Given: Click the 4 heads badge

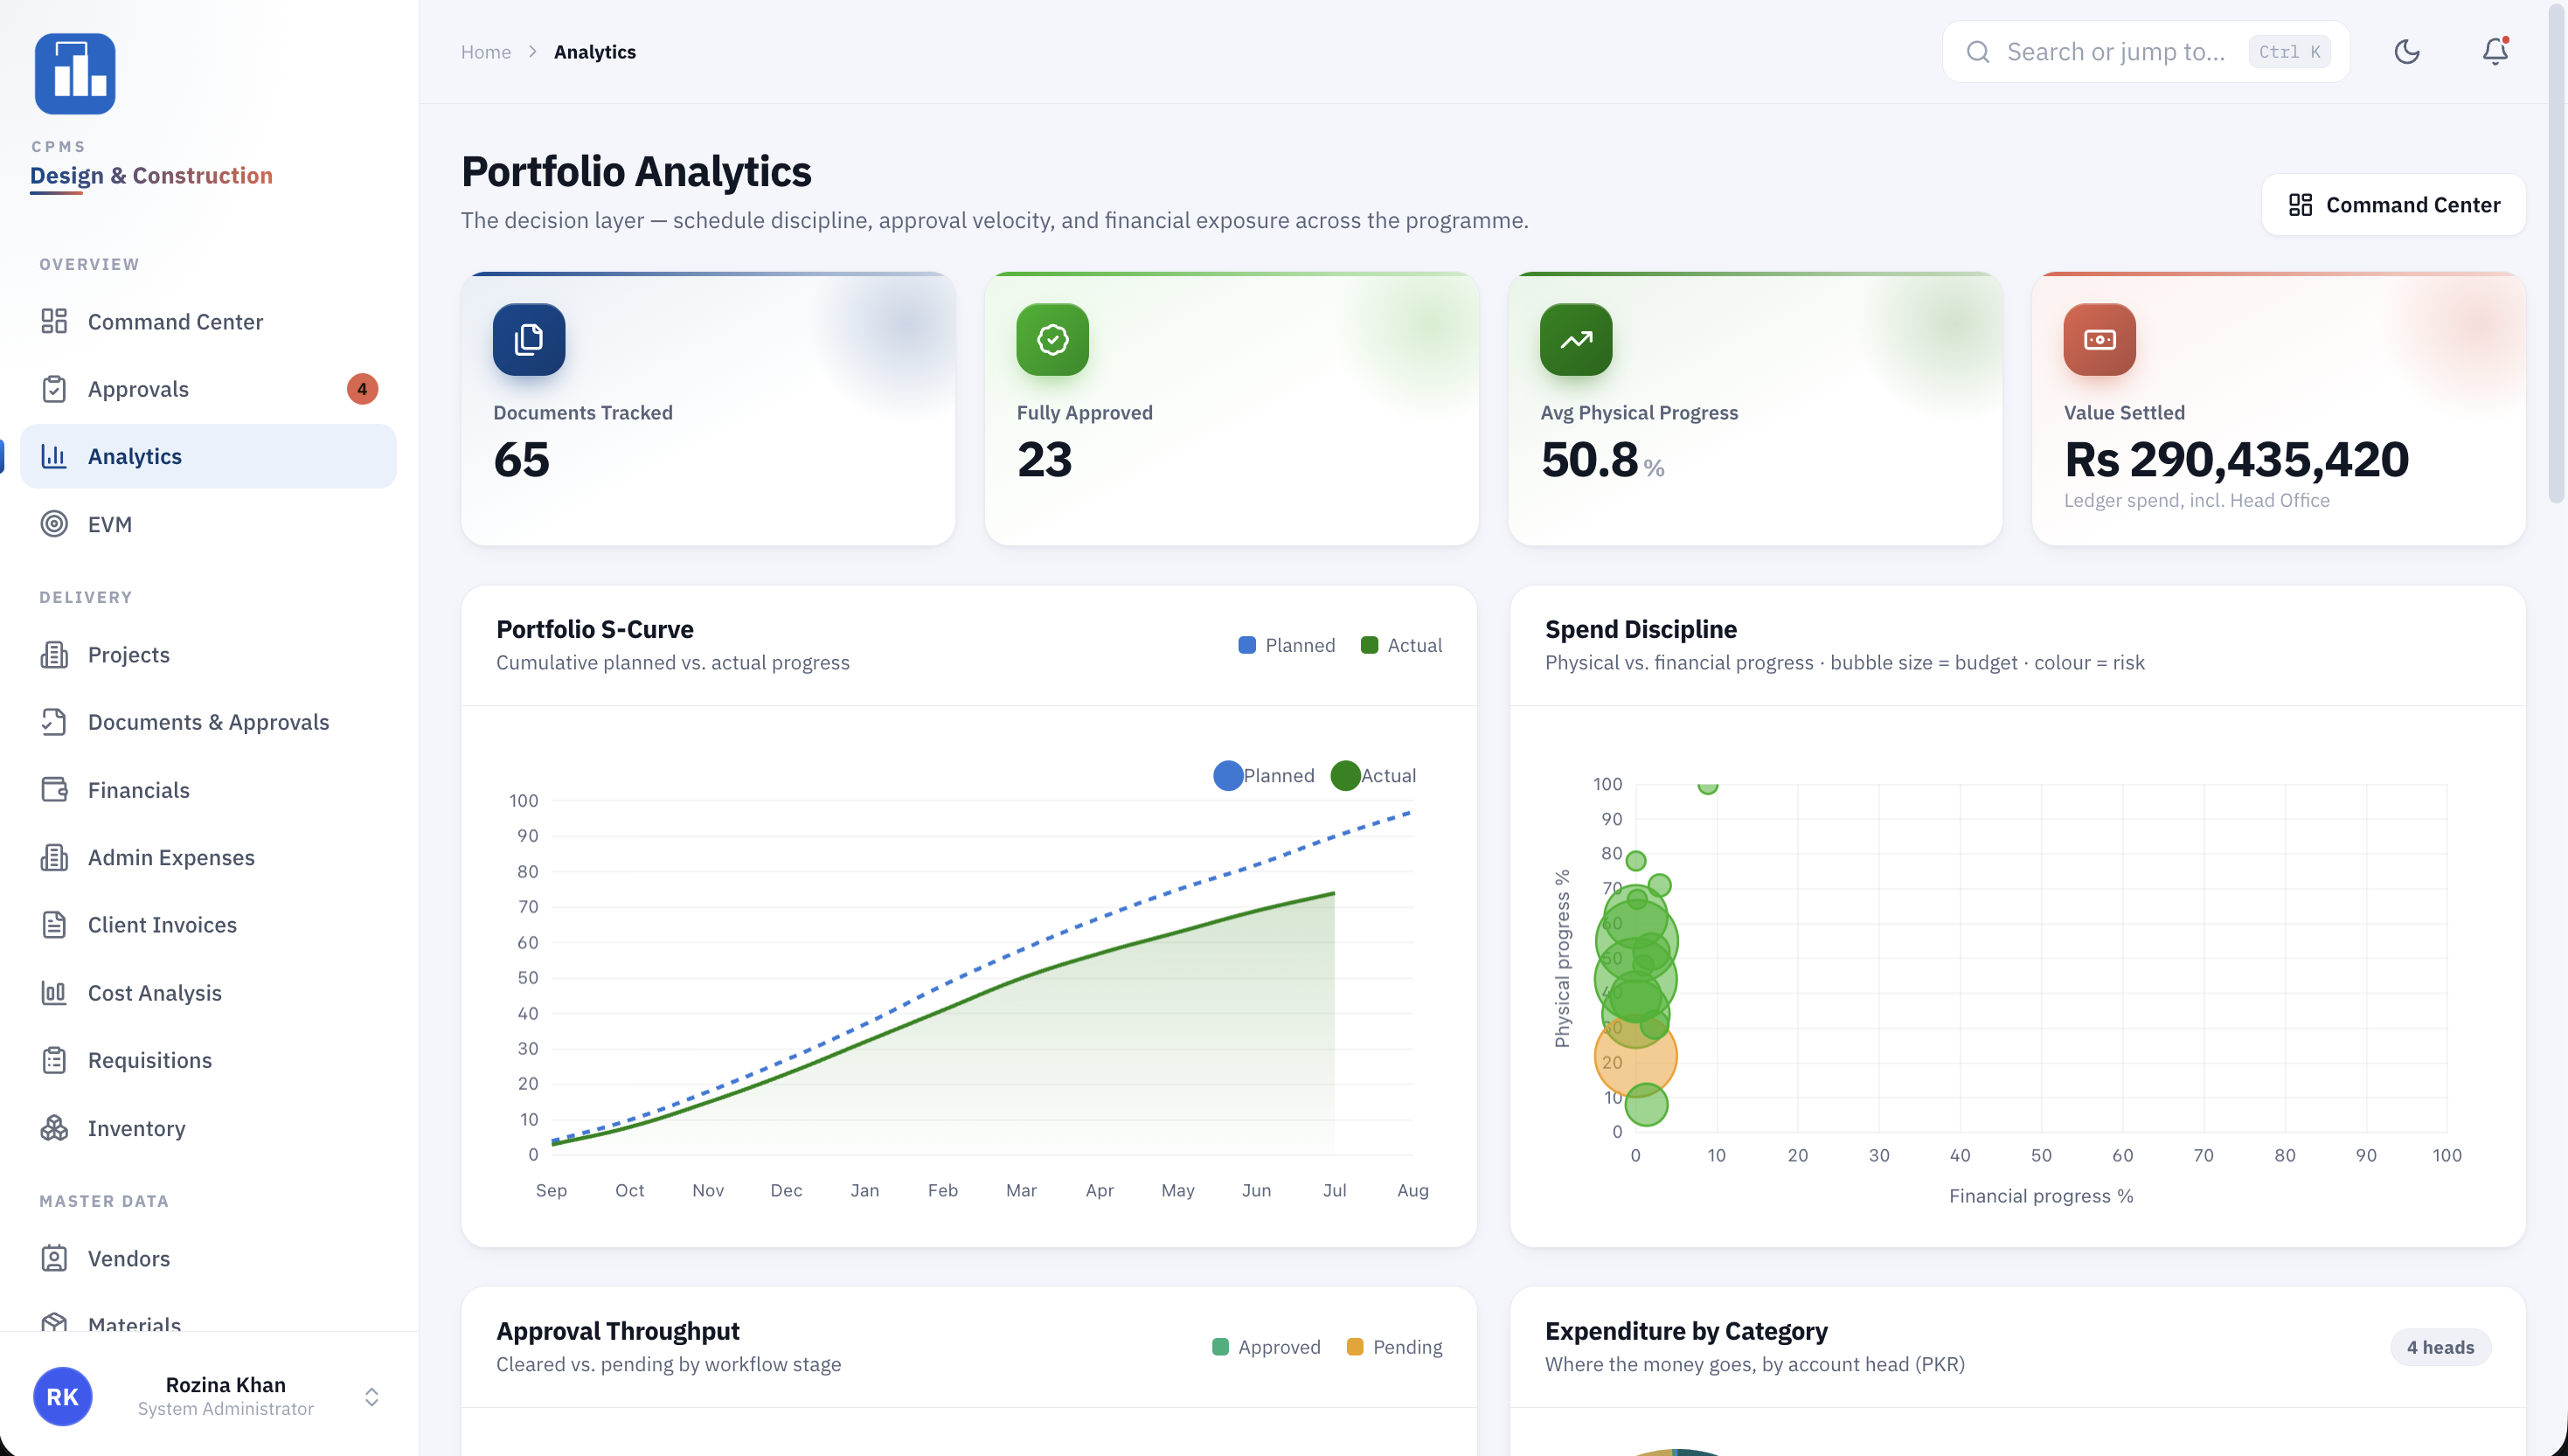Looking at the screenshot, I should 2440,1346.
